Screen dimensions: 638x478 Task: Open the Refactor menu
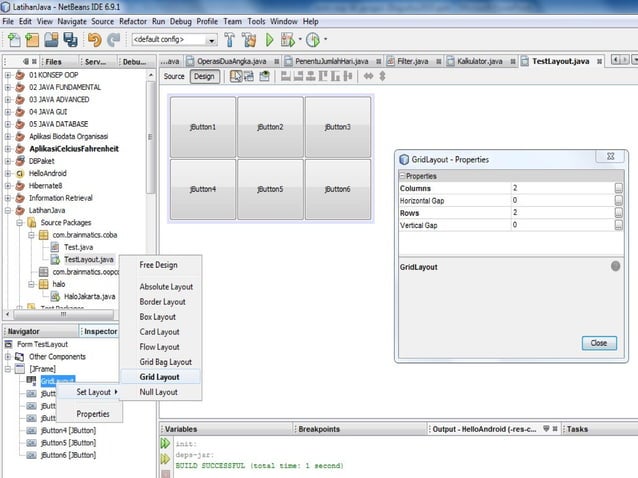pos(132,20)
